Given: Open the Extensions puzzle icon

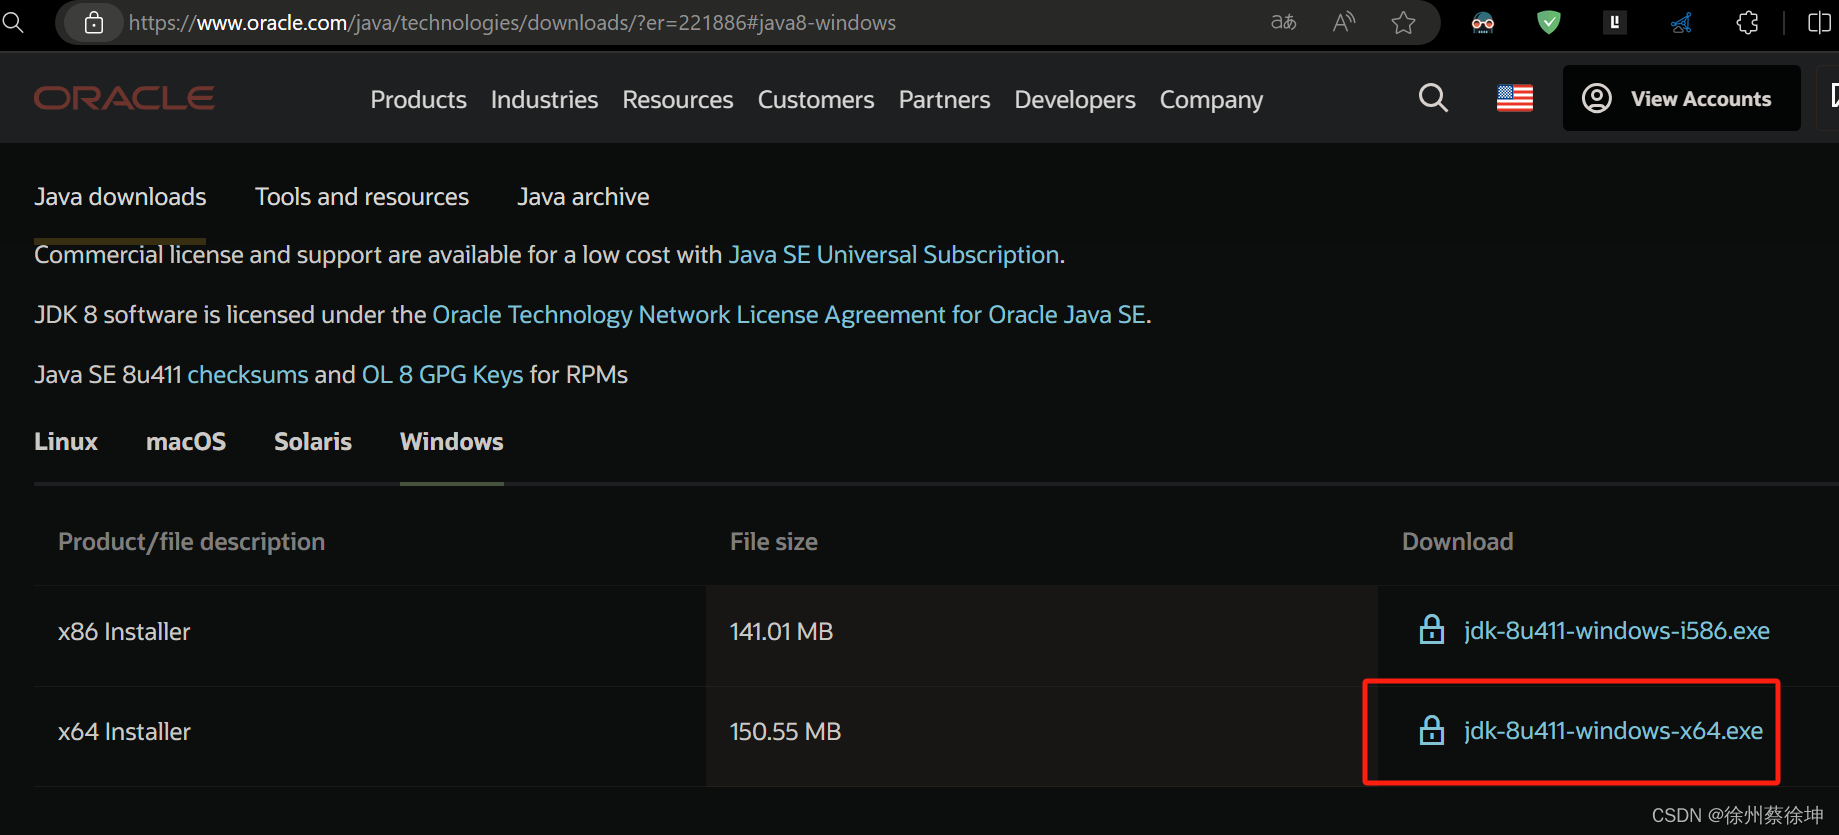Looking at the screenshot, I should point(1747,22).
